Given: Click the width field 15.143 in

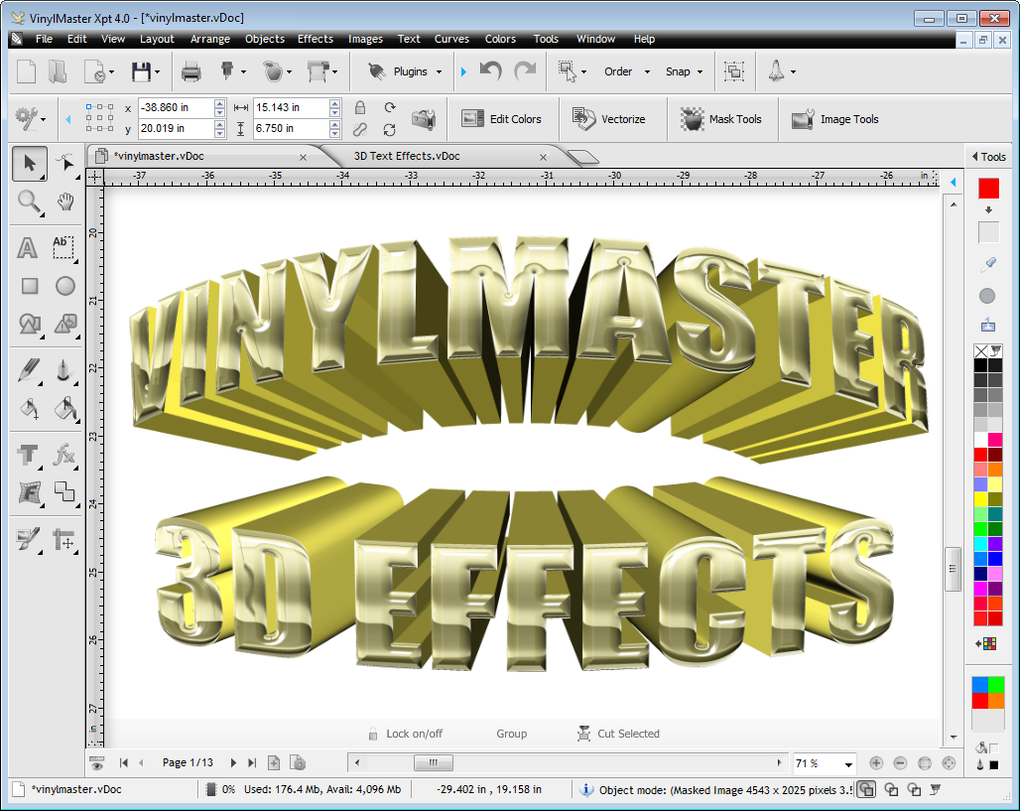Looking at the screenshot, I should click(291, 107).
